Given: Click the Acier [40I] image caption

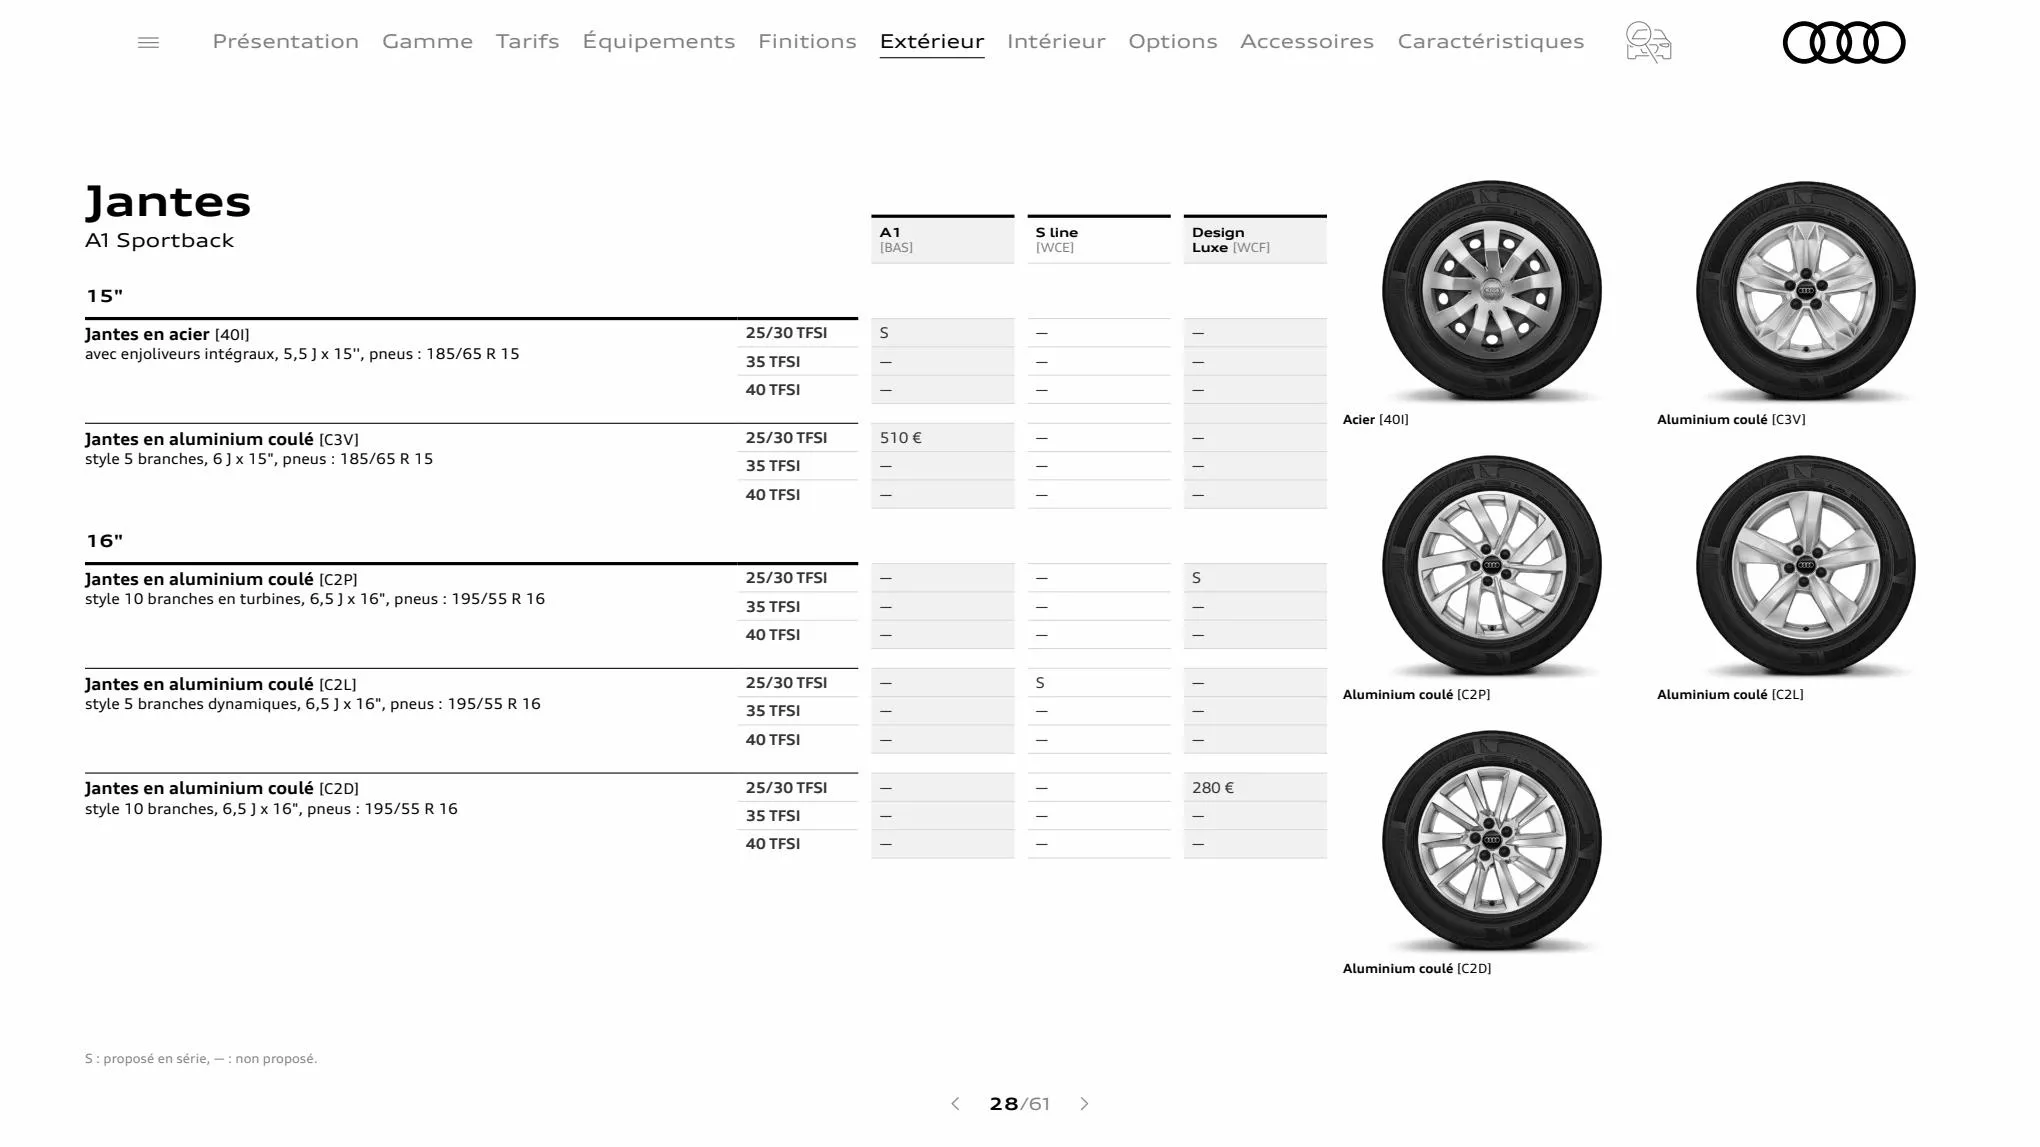Looking at the screenshot, I should [x=1375, y=420].
